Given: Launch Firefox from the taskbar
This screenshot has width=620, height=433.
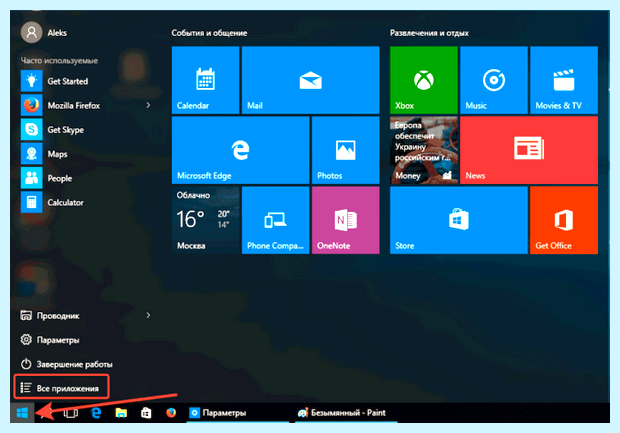Looking at the screenshot, I should click(171, 413).
